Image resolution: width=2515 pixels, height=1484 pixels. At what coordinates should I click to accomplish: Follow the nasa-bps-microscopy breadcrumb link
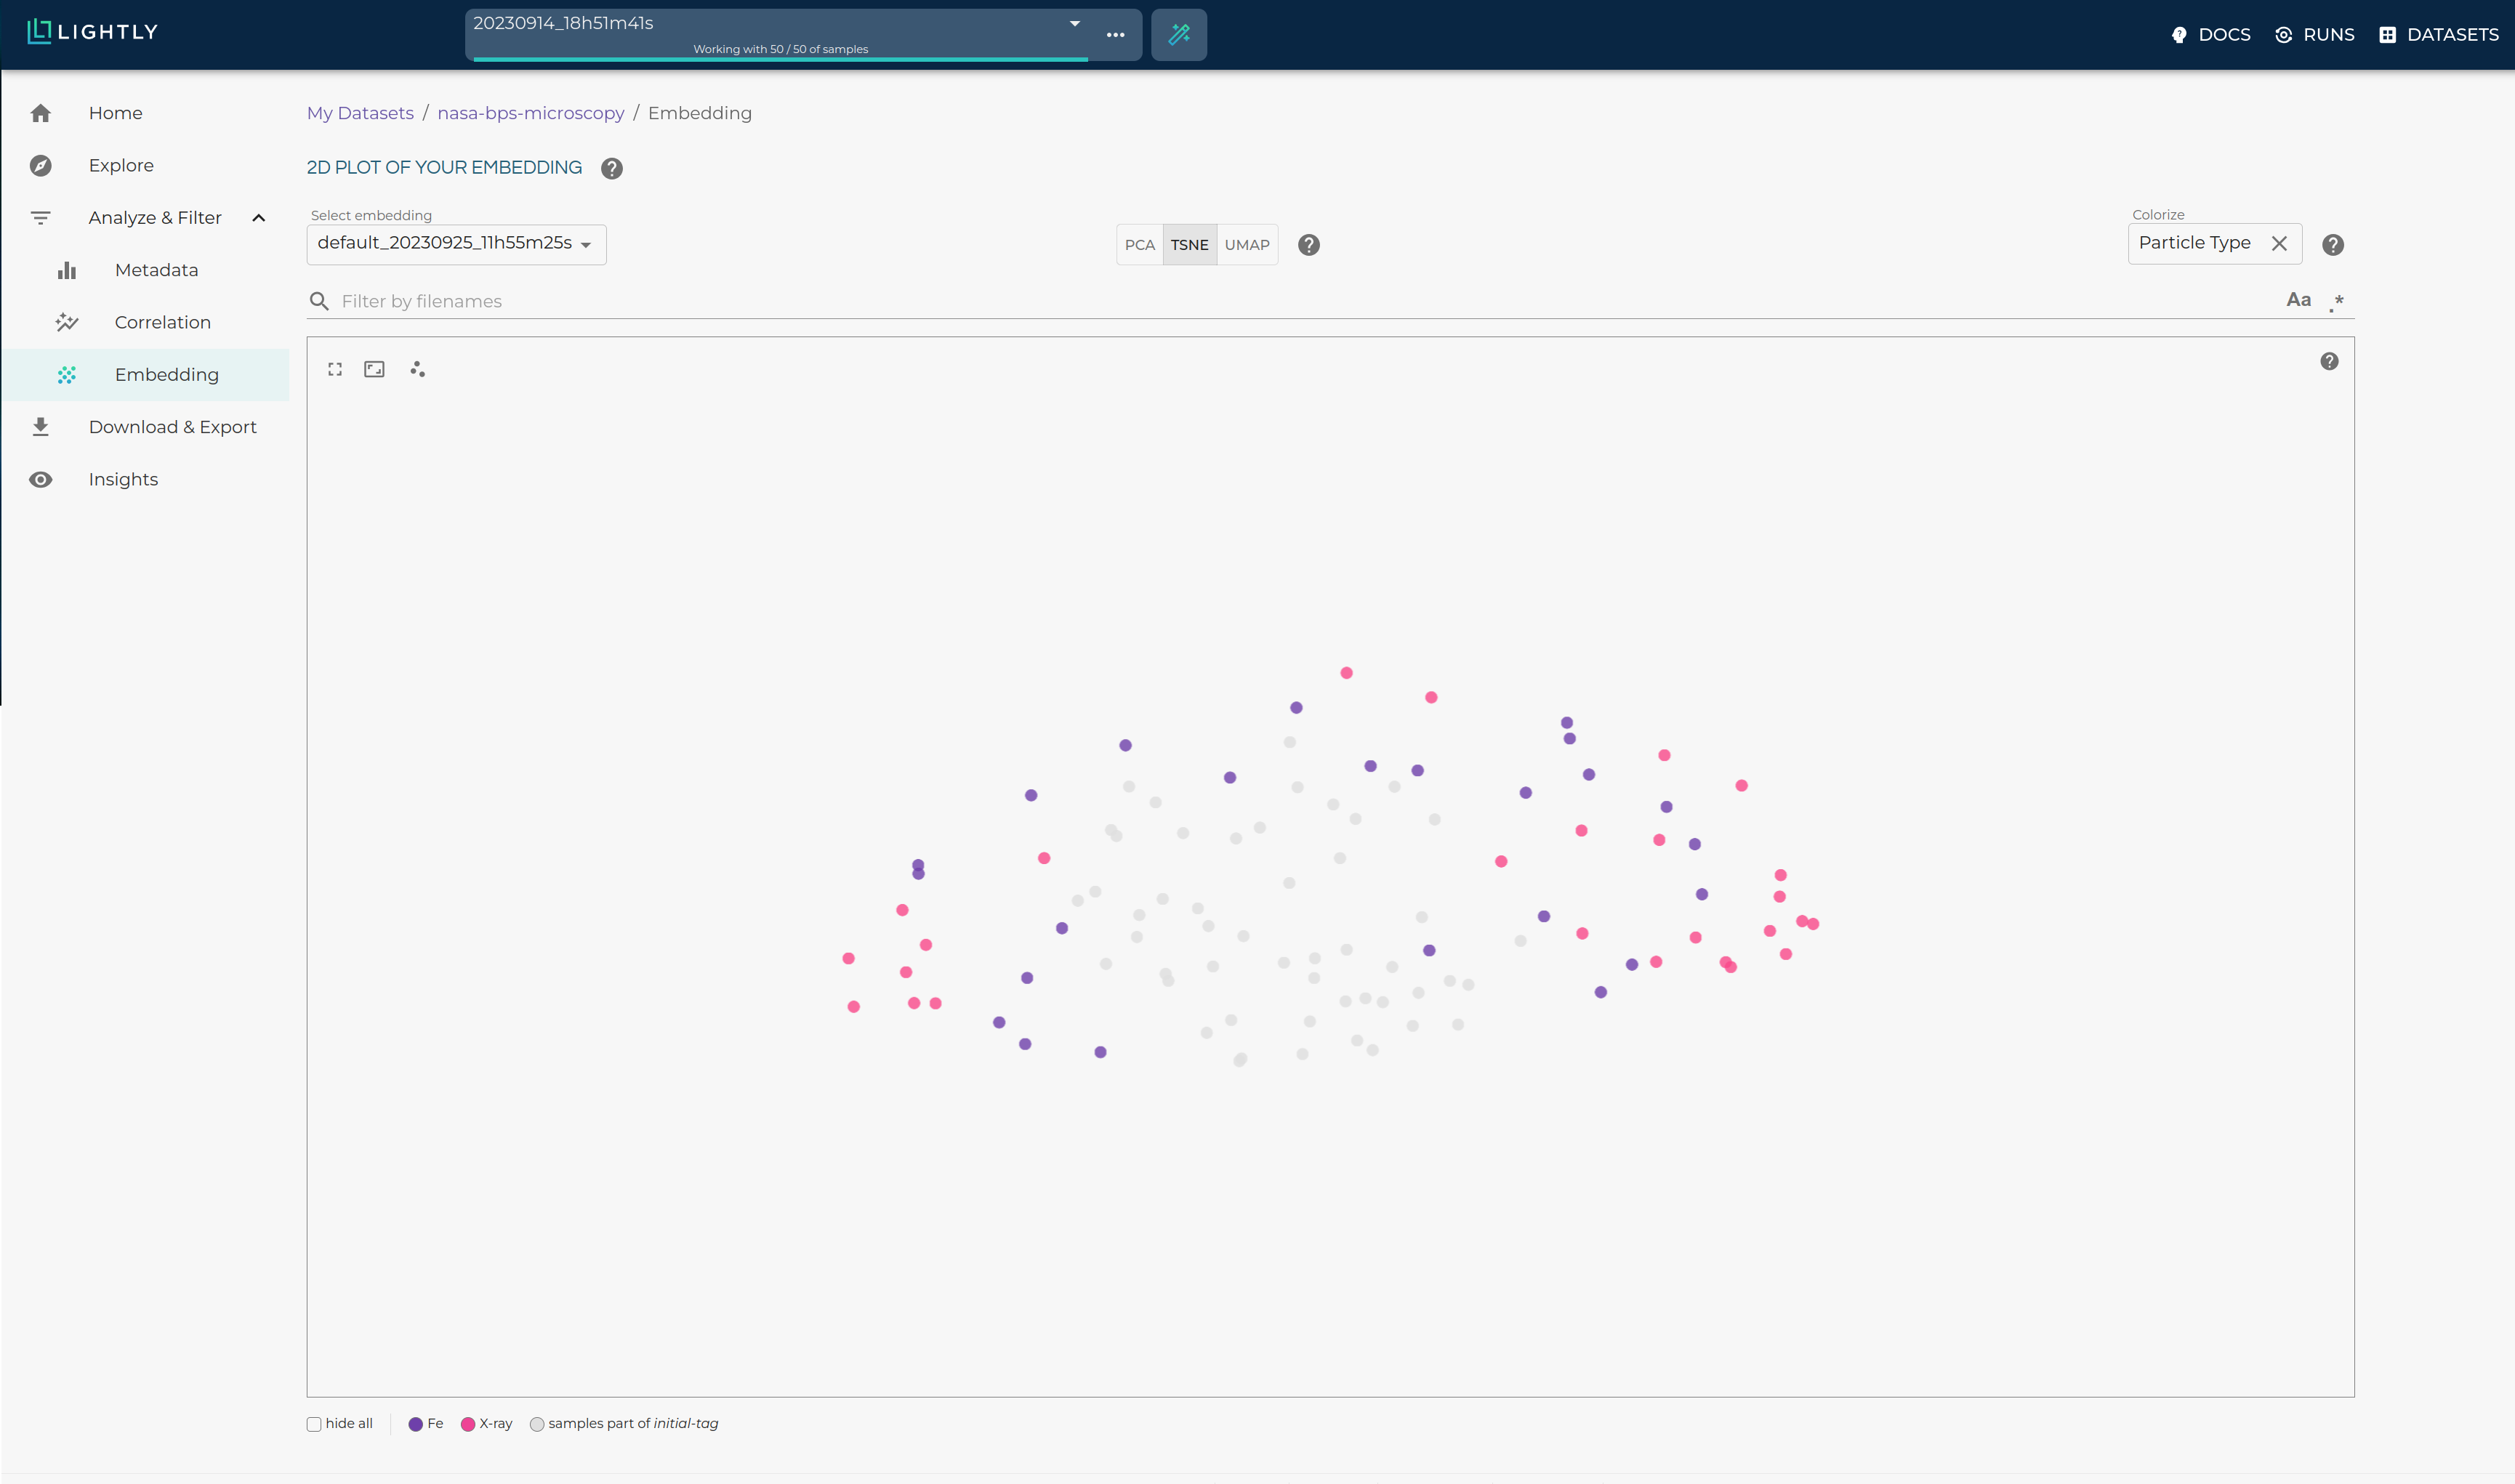click(x=531, y=113)
